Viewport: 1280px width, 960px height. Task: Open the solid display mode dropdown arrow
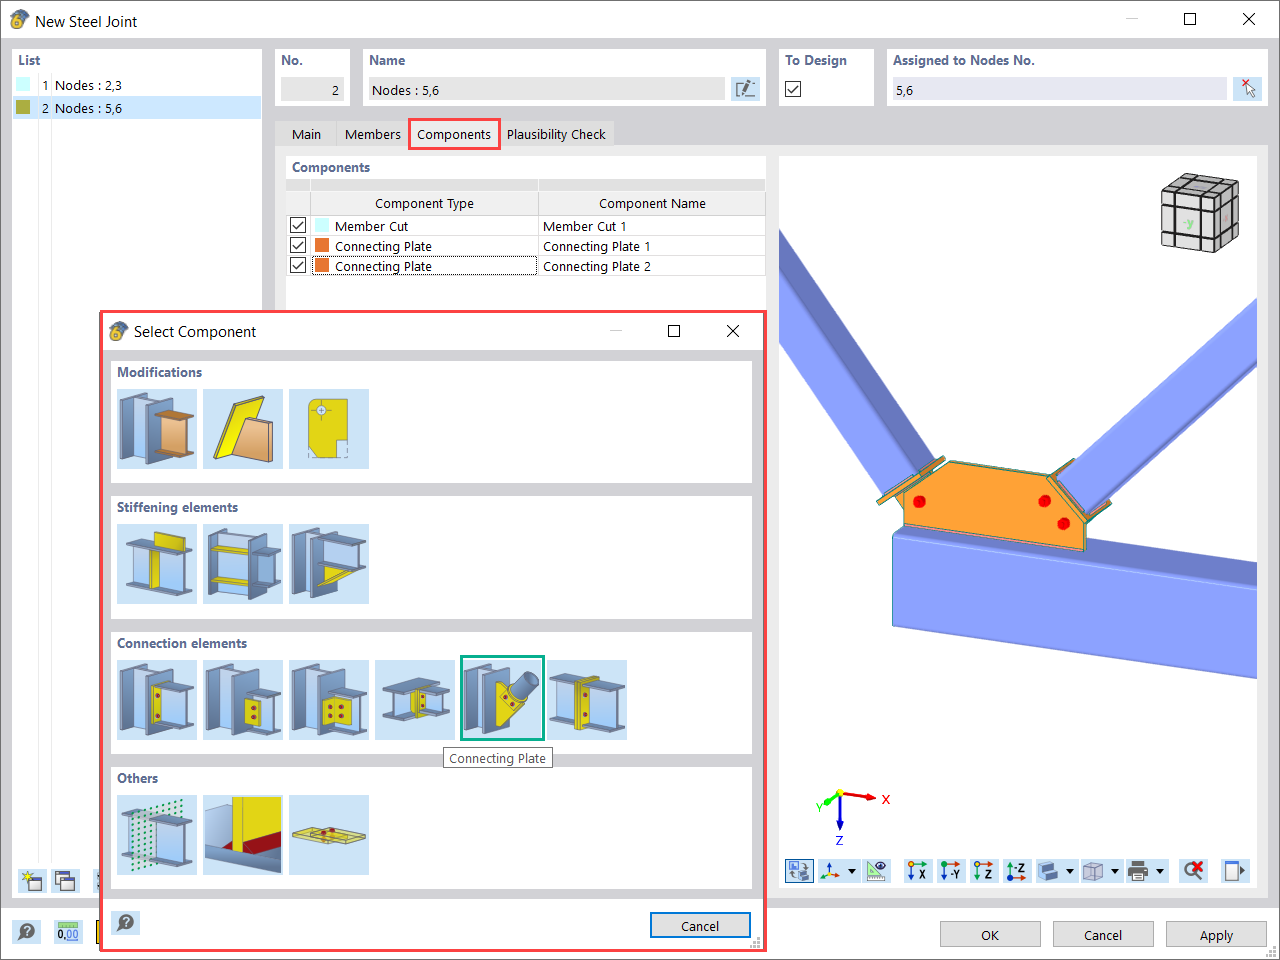[x=1070, y=871]
